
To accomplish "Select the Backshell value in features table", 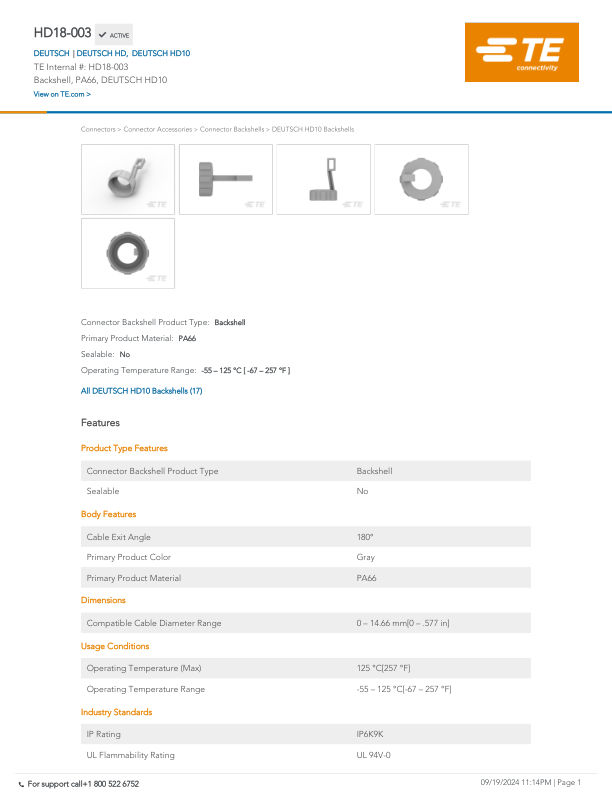I will [x=374, y=471].
